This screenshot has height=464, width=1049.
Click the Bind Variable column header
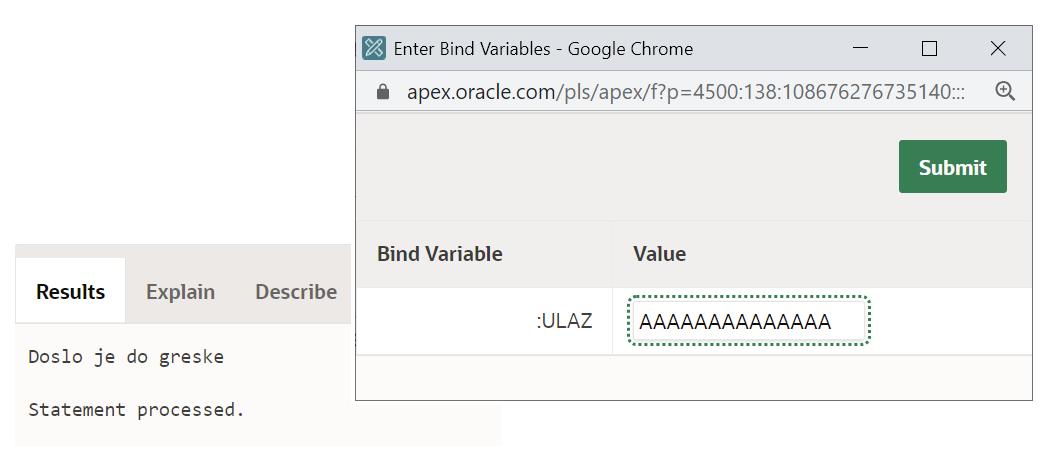click(x=439, y=254)
